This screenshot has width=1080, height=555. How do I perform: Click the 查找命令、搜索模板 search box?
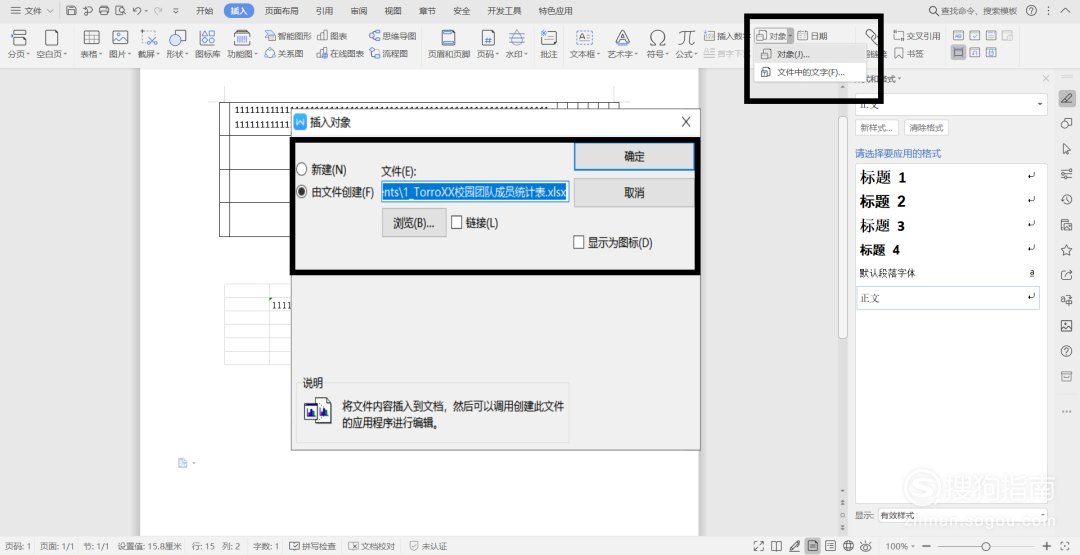[973, 11]
